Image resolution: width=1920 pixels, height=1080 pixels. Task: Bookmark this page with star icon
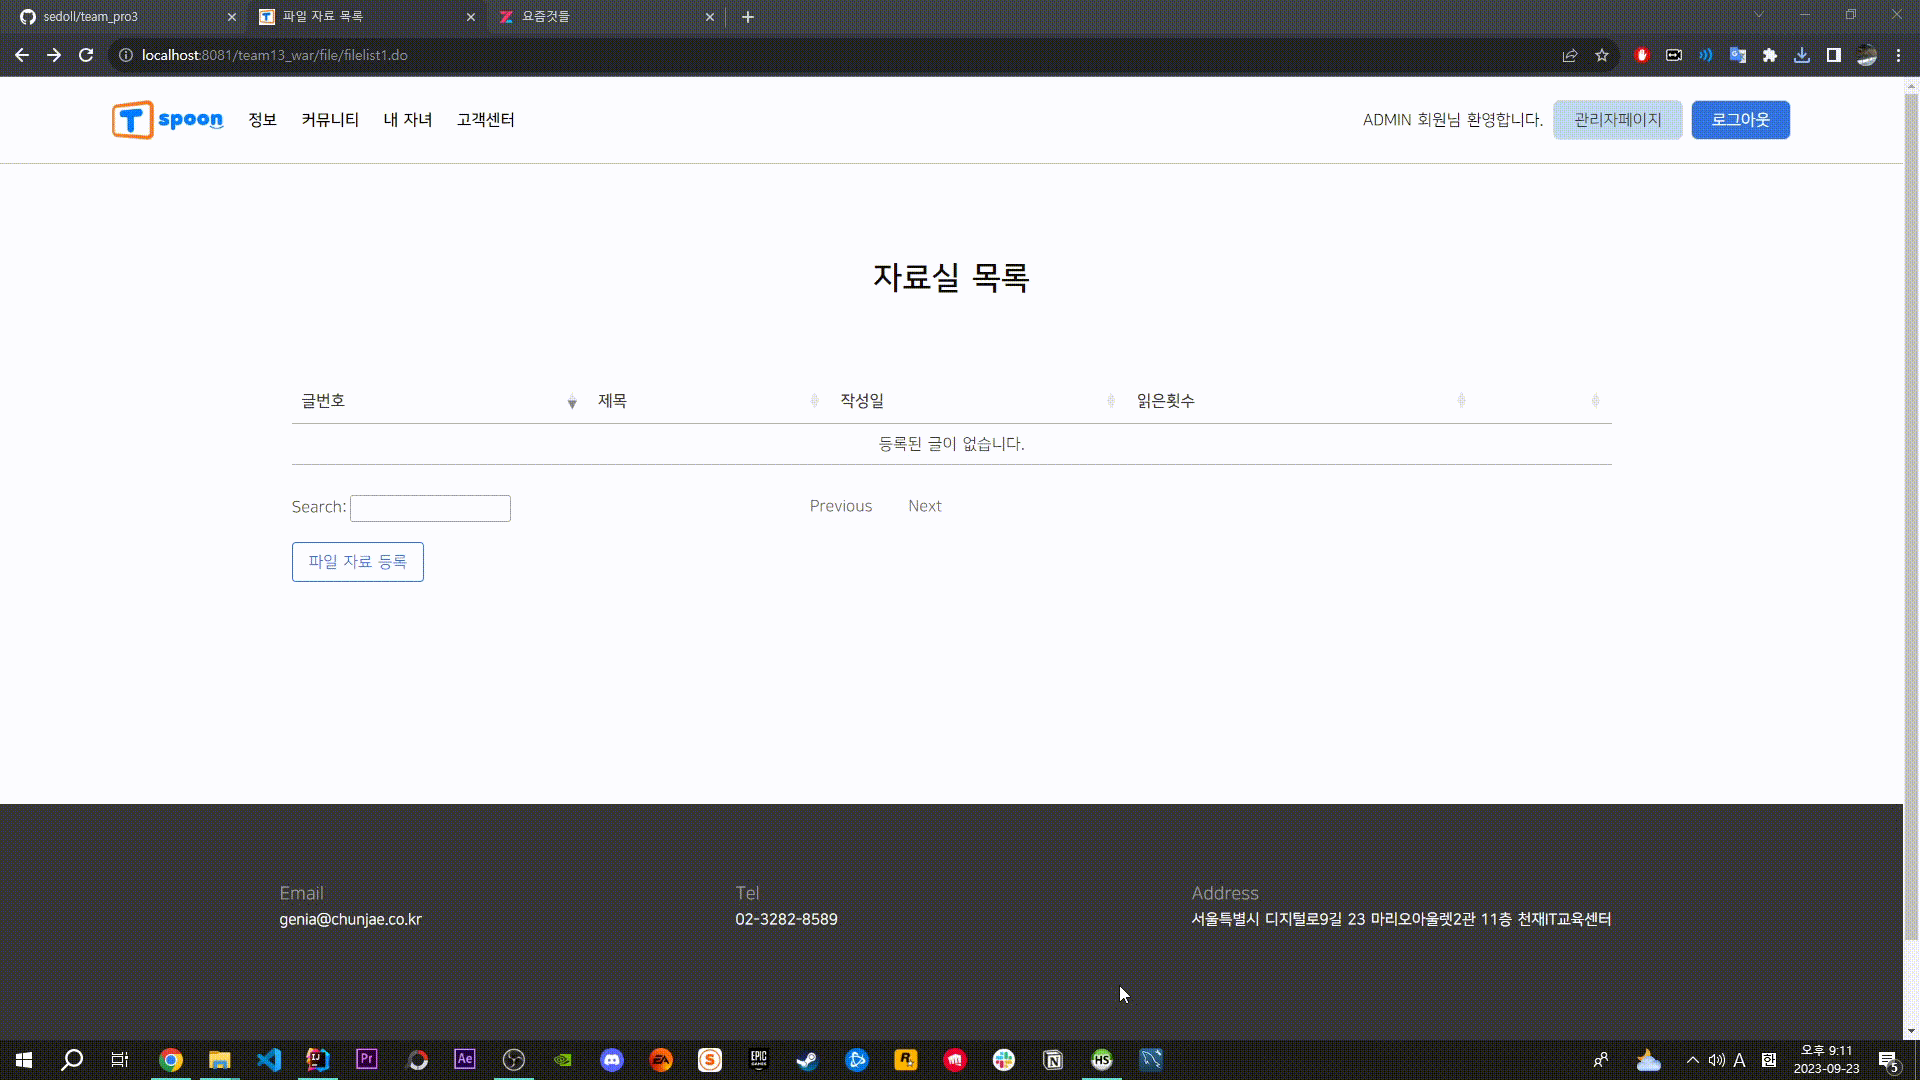(x=1602, y=55)
